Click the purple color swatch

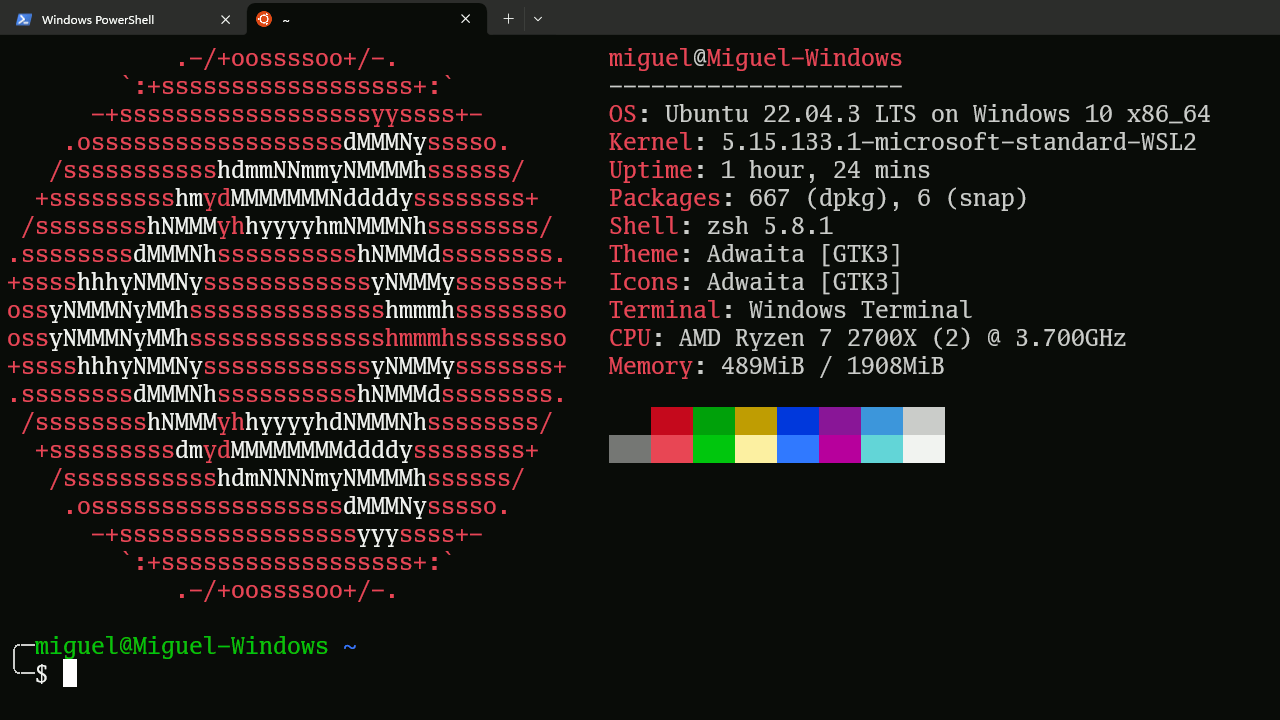(x=840, y=420)
